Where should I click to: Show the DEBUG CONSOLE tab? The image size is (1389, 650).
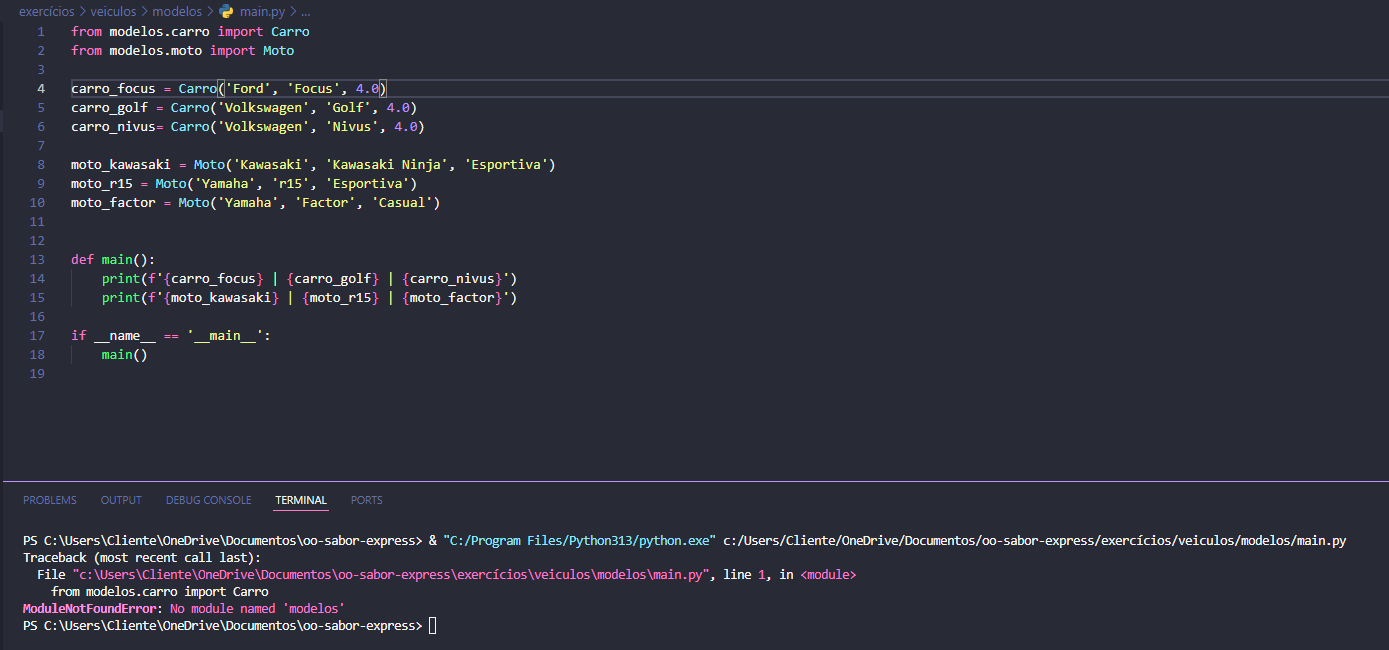[x=208, y=500]
